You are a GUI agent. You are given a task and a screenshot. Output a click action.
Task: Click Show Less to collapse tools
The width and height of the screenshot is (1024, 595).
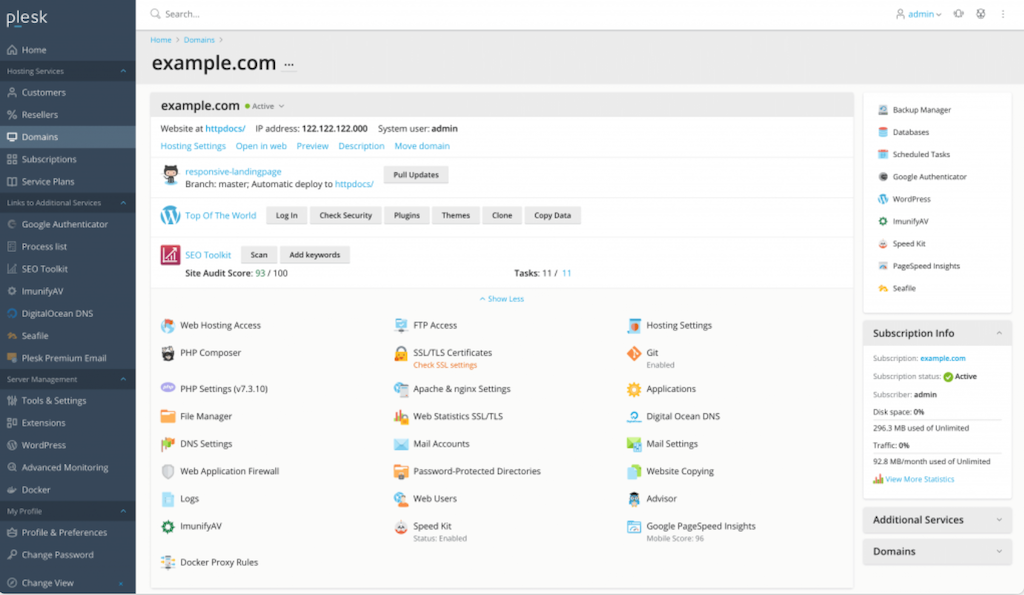point(502,299)
